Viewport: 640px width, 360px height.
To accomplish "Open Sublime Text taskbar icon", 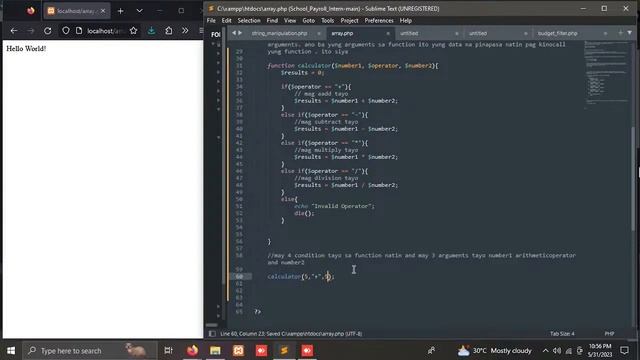I will (284, 350).
